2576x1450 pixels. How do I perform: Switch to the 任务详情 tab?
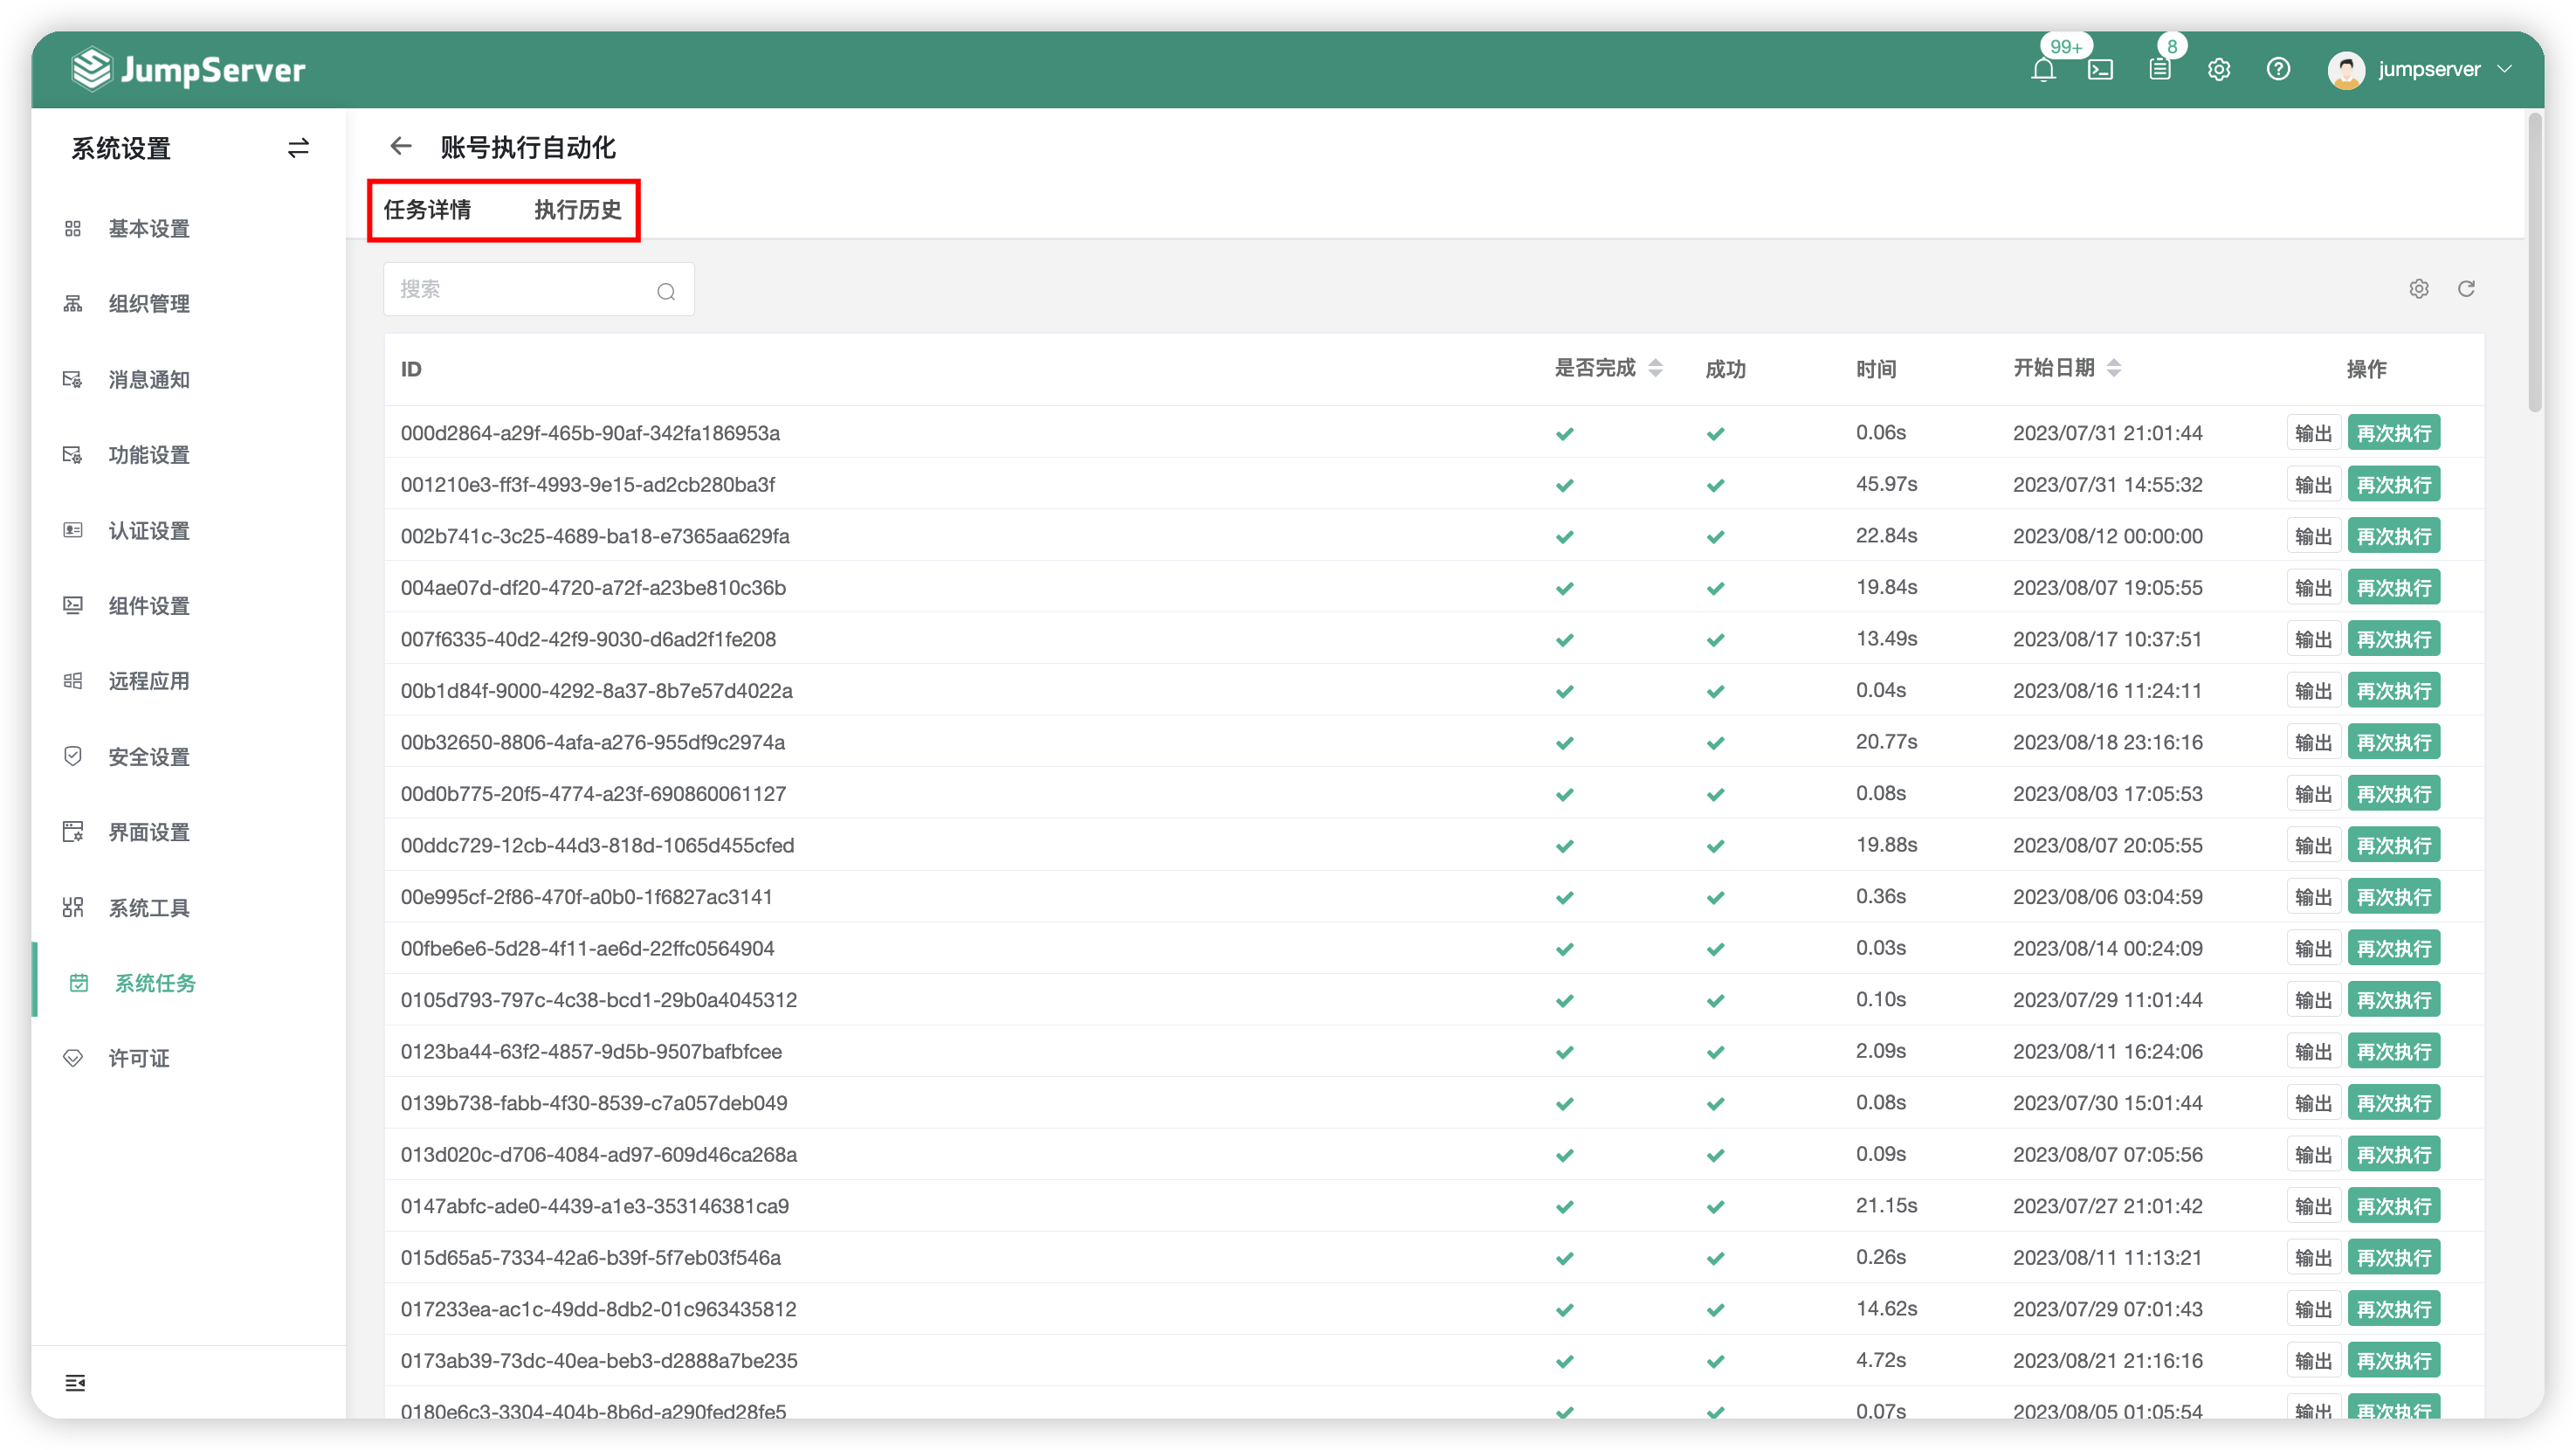427,210
